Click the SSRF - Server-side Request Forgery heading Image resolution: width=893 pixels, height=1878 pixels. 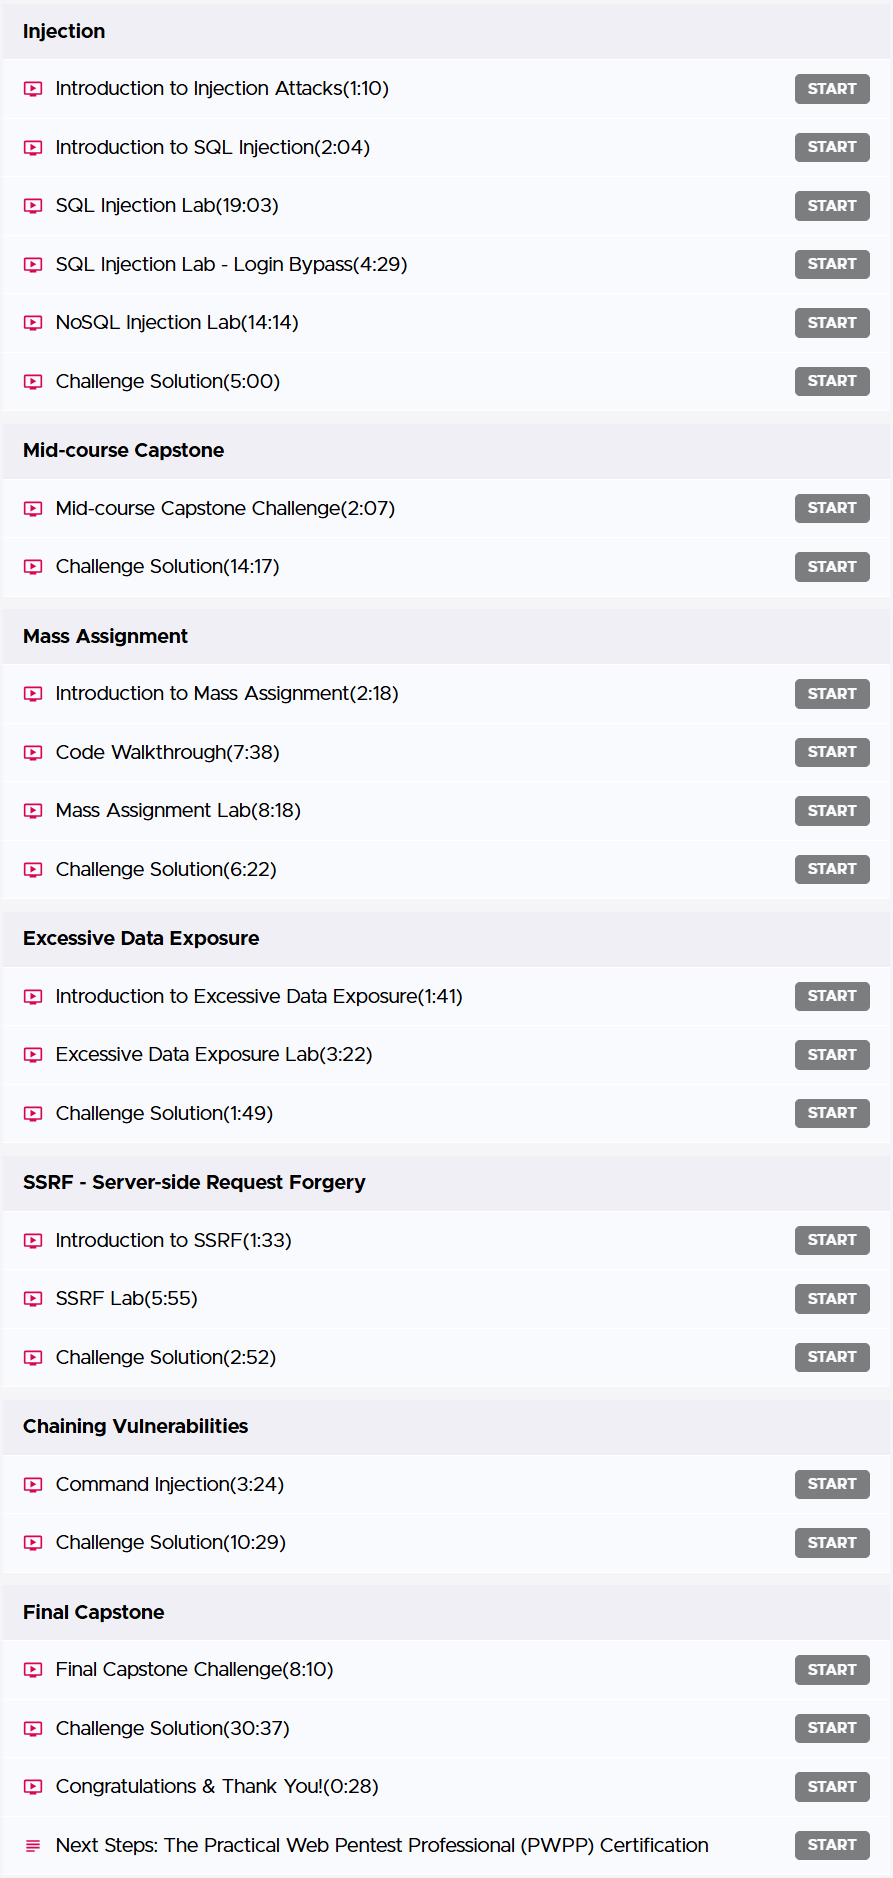(194, 1182)
